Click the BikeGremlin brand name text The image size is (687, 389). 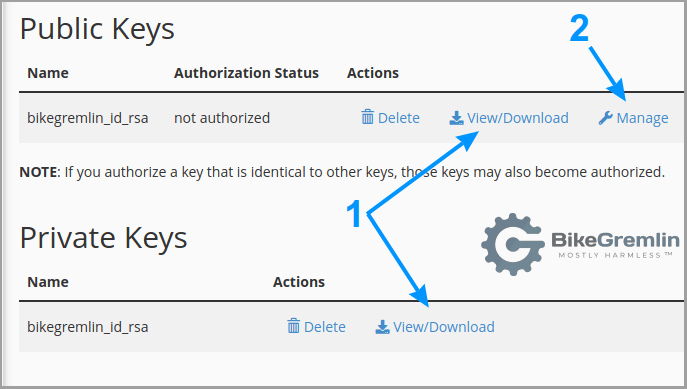(615, 240)
